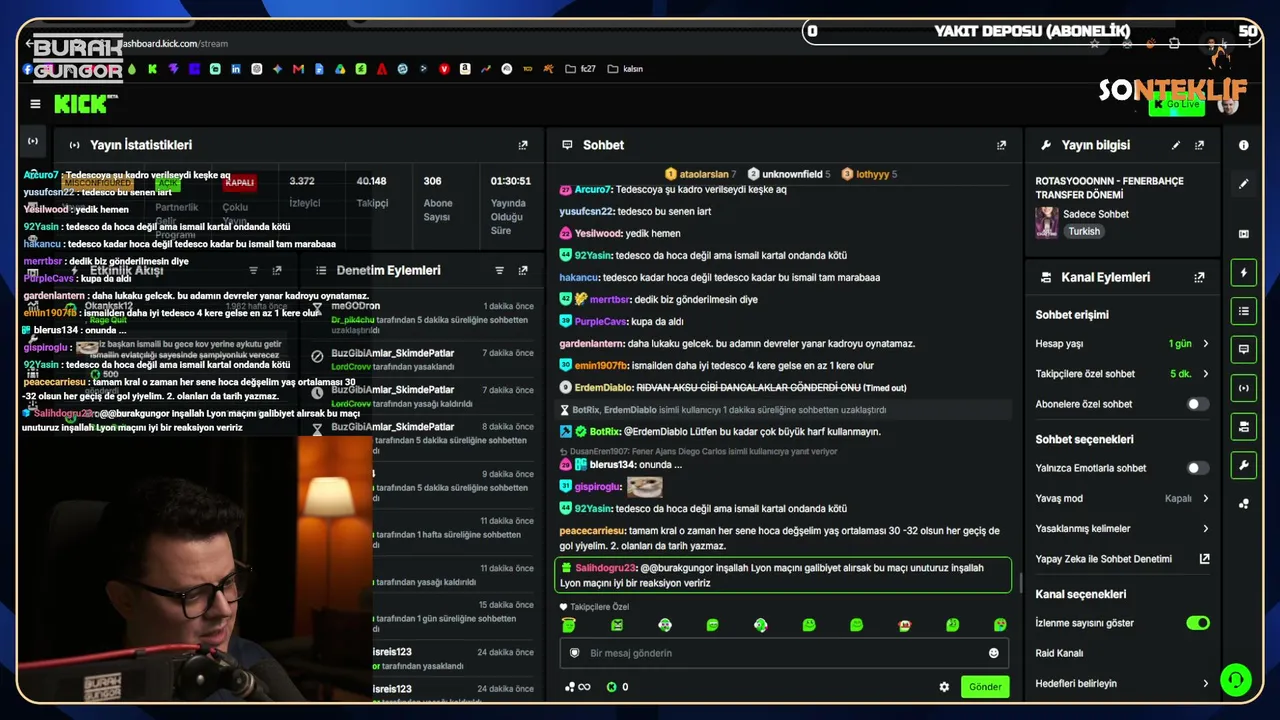Click peacecarriesu username in chat

click(592, 531)
